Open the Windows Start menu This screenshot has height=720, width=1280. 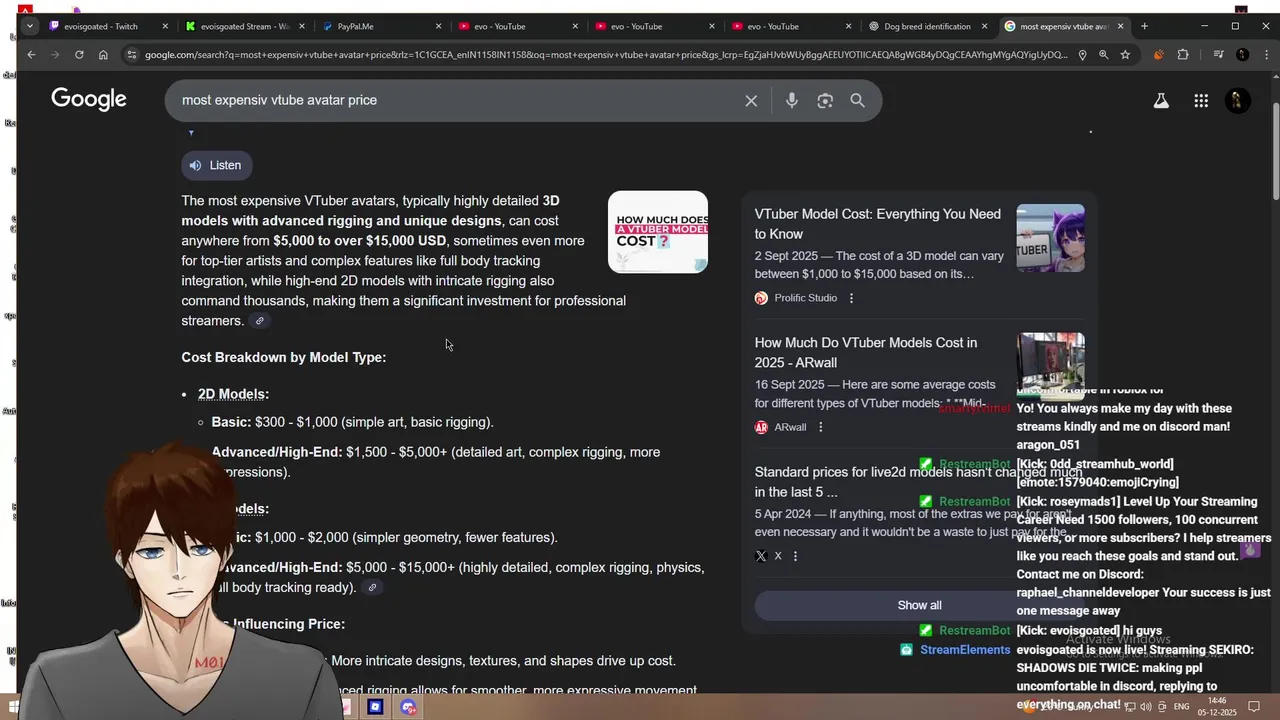13,707
